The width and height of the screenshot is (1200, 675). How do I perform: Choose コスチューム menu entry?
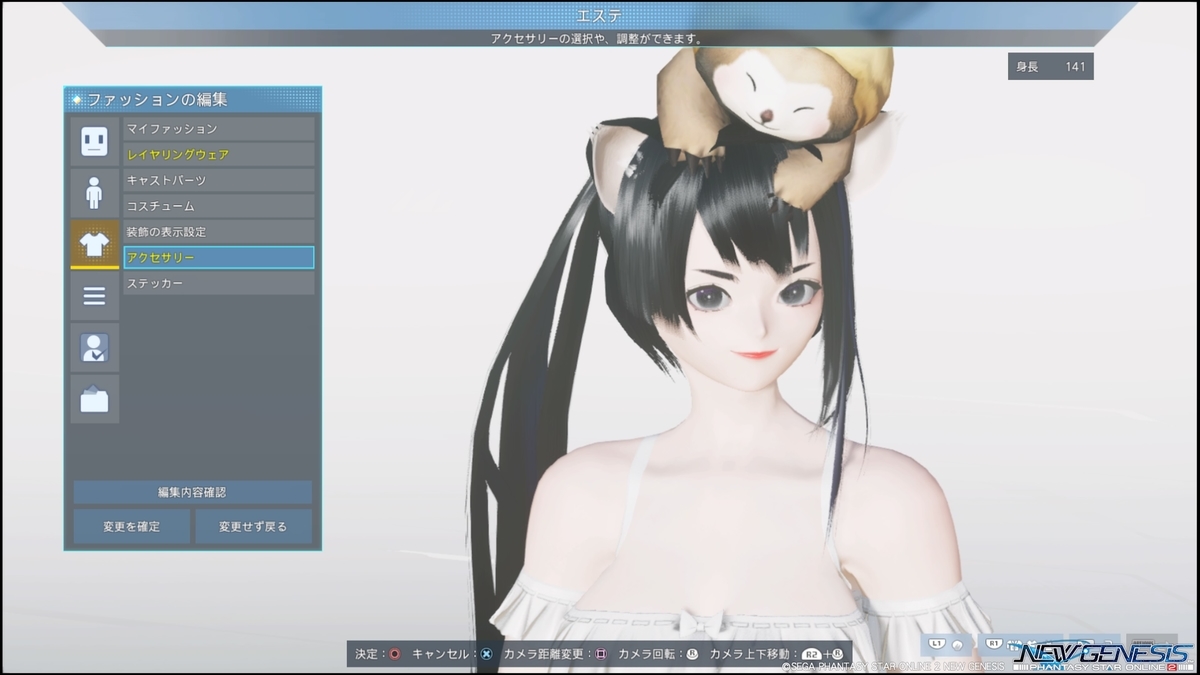[x=218, y=206]
